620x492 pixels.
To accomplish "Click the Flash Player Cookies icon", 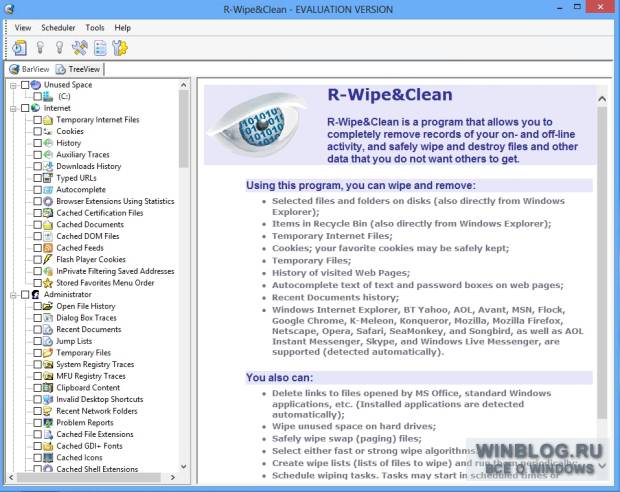I will [48, 259].
